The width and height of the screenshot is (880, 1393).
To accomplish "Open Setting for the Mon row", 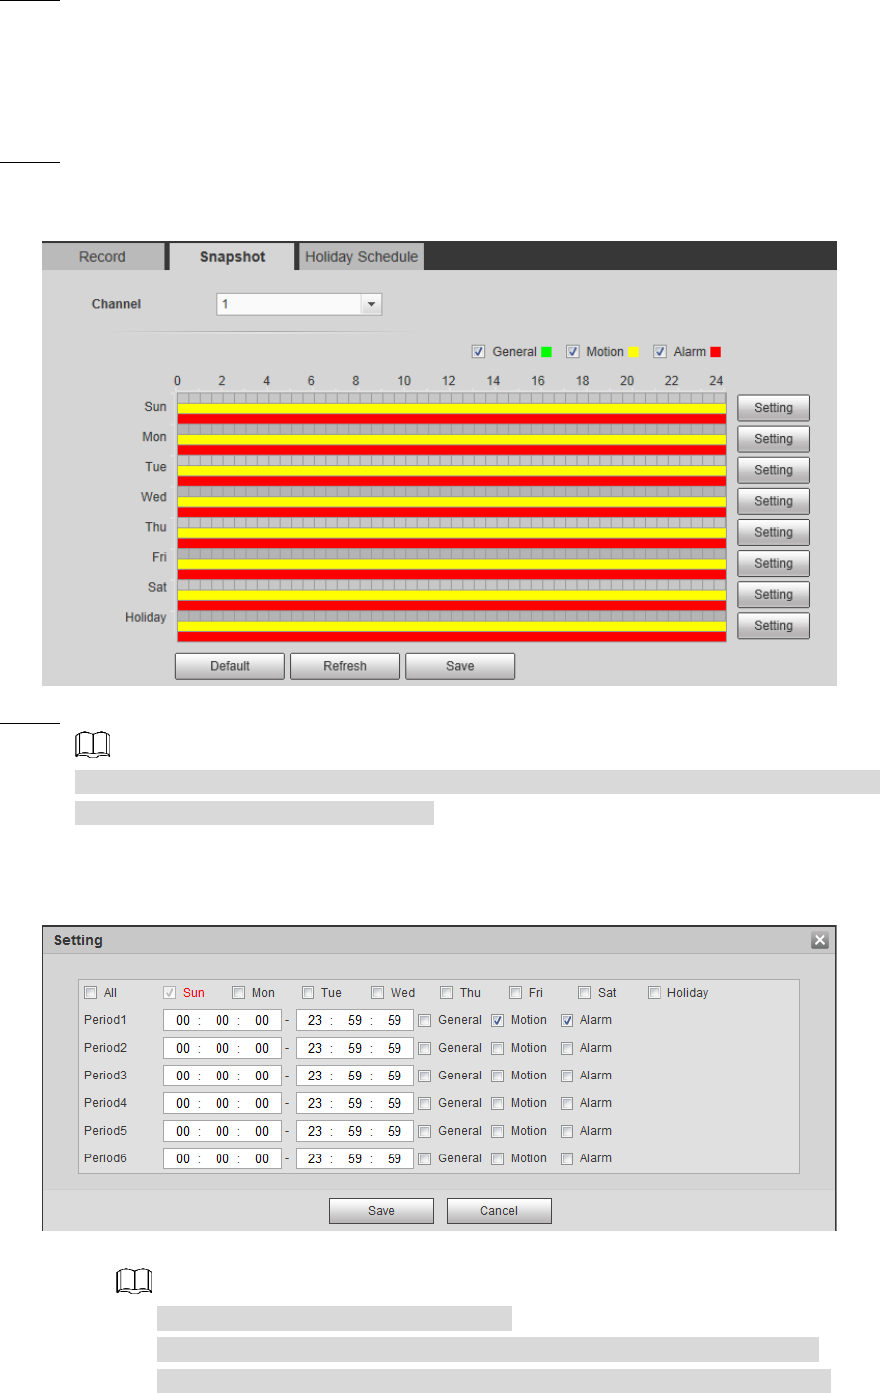I will coord(773,439).
